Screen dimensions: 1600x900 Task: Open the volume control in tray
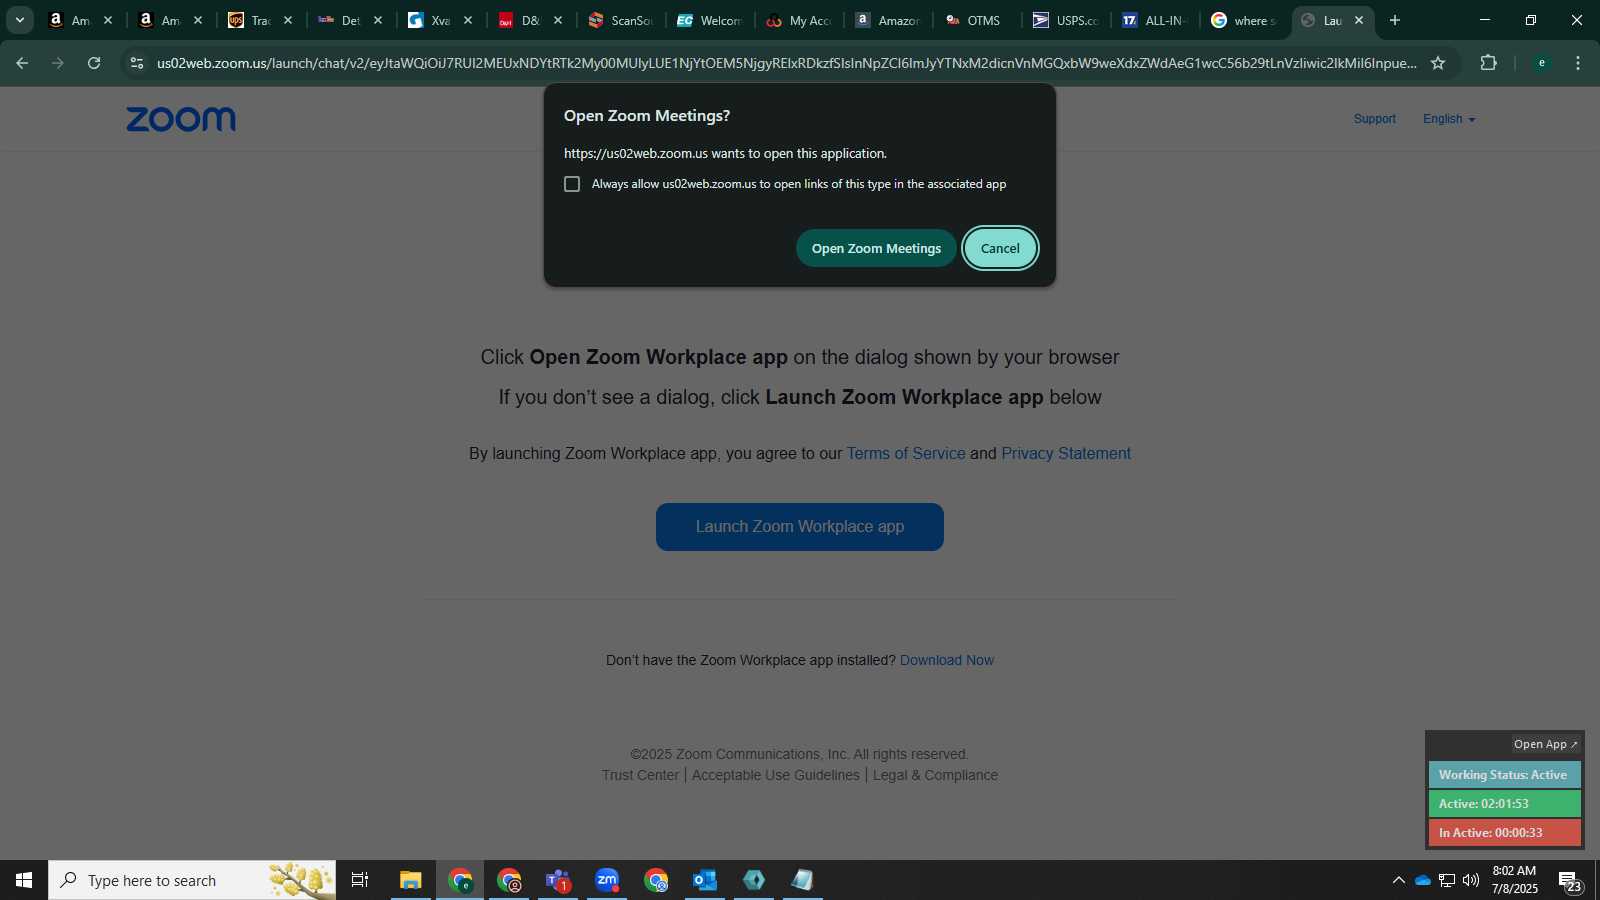1471,880
